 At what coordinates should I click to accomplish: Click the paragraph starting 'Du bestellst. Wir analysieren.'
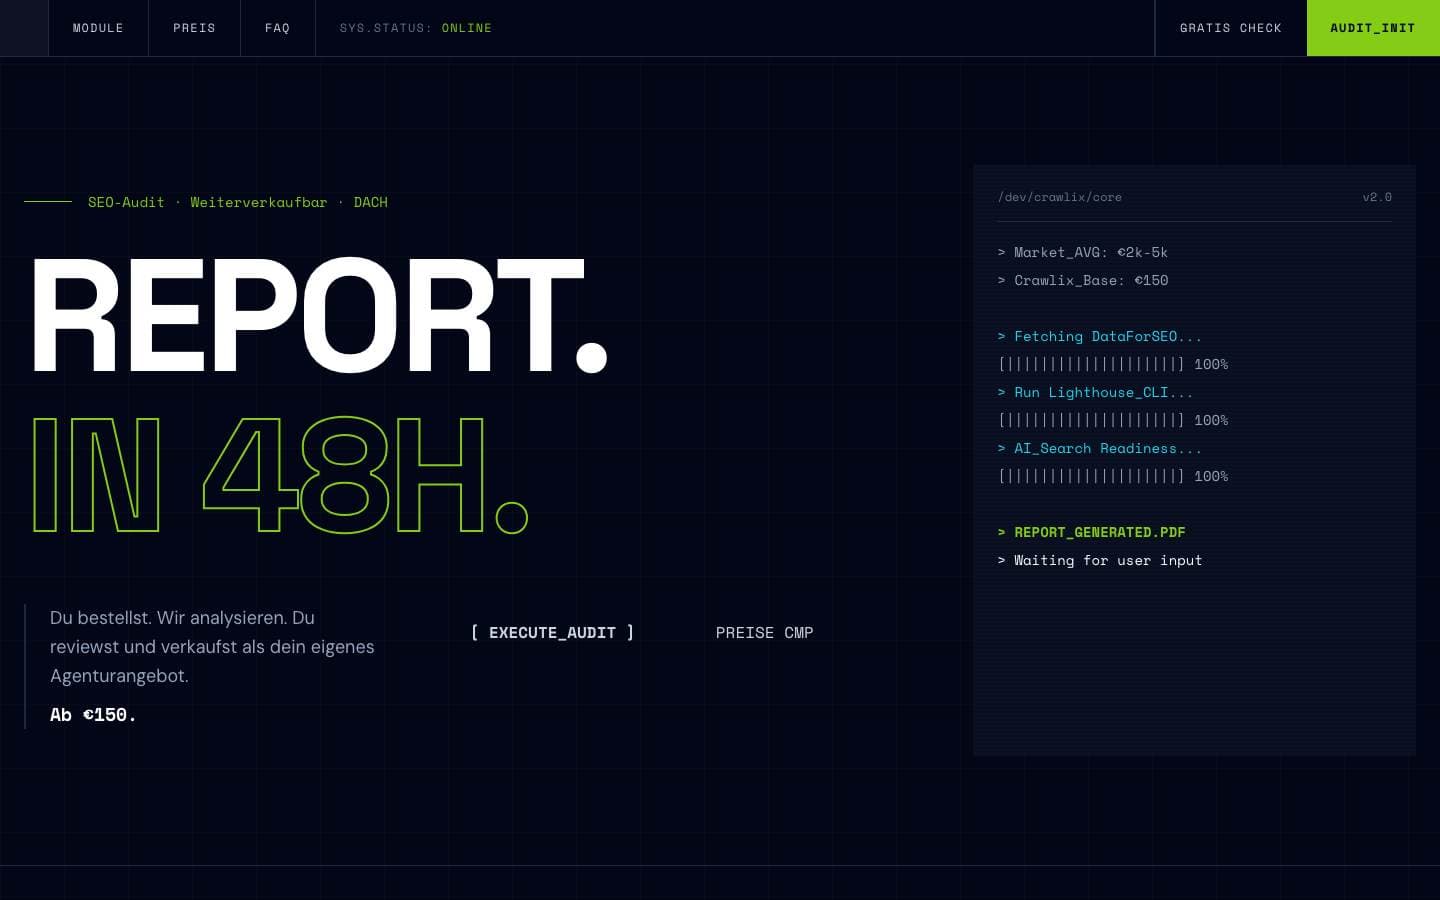212,647
